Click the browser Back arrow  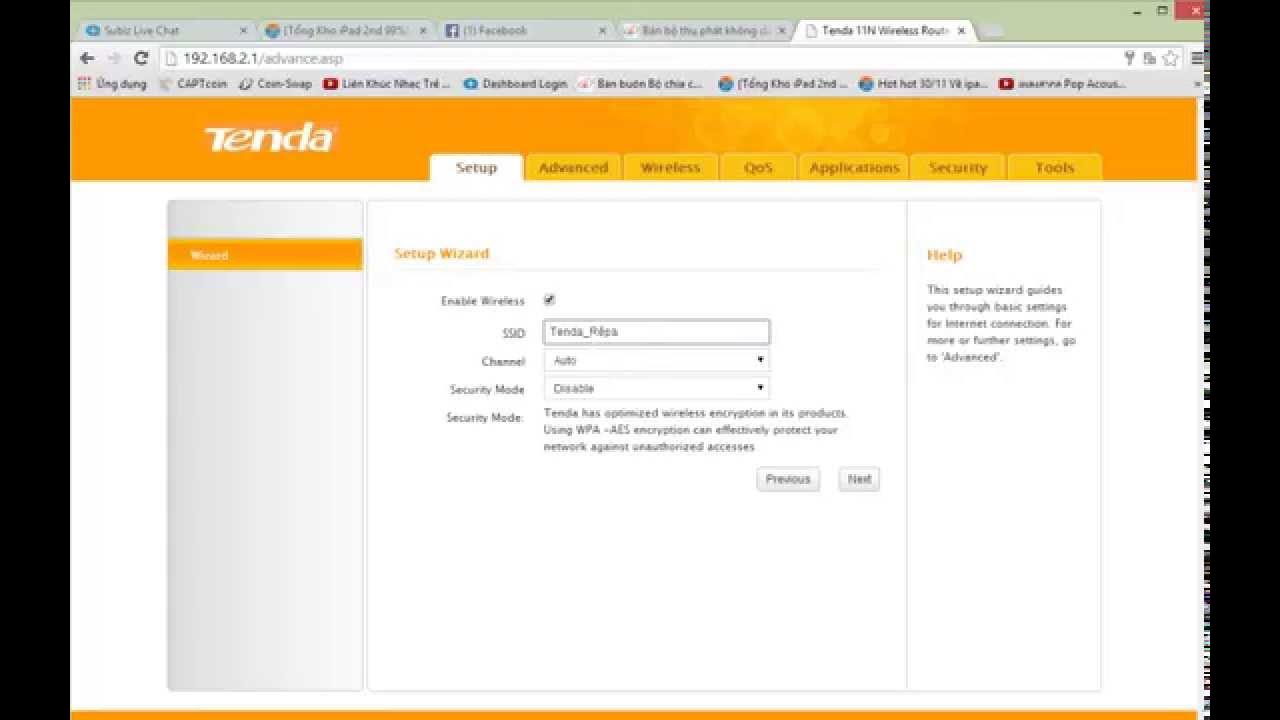[87, 58]
